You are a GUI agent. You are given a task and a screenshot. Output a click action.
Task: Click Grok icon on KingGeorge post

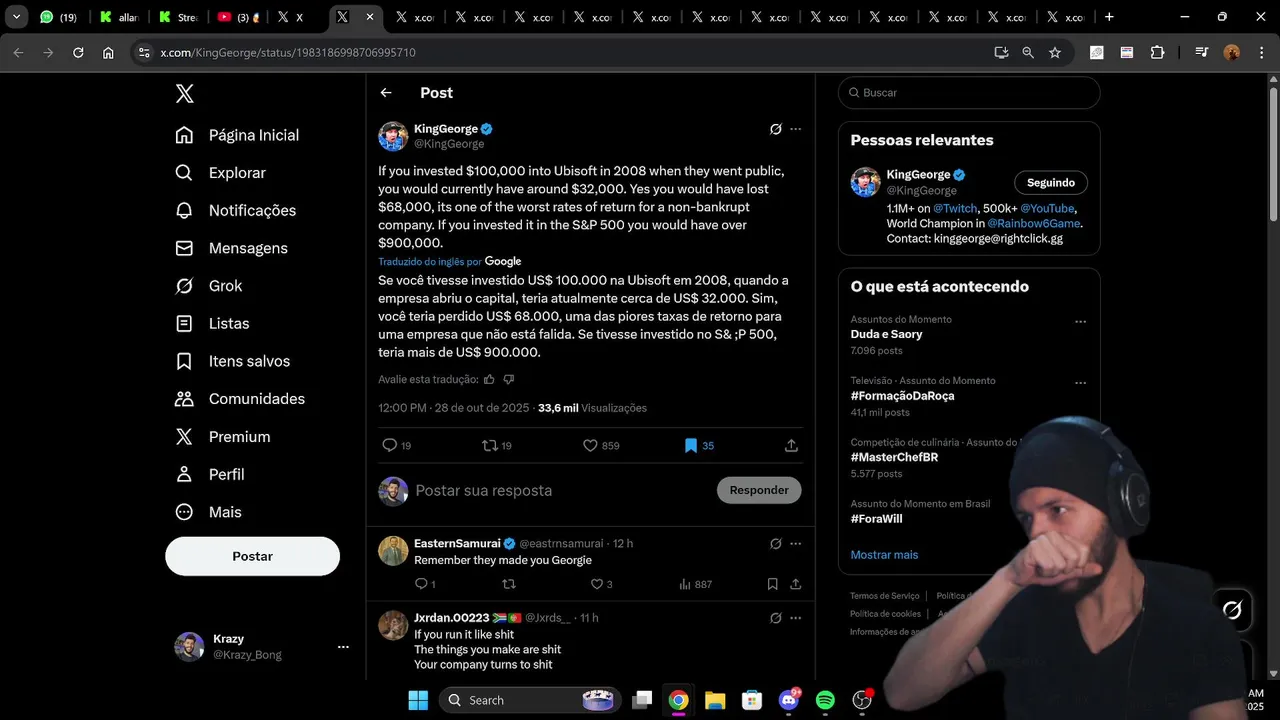(775, 129)
